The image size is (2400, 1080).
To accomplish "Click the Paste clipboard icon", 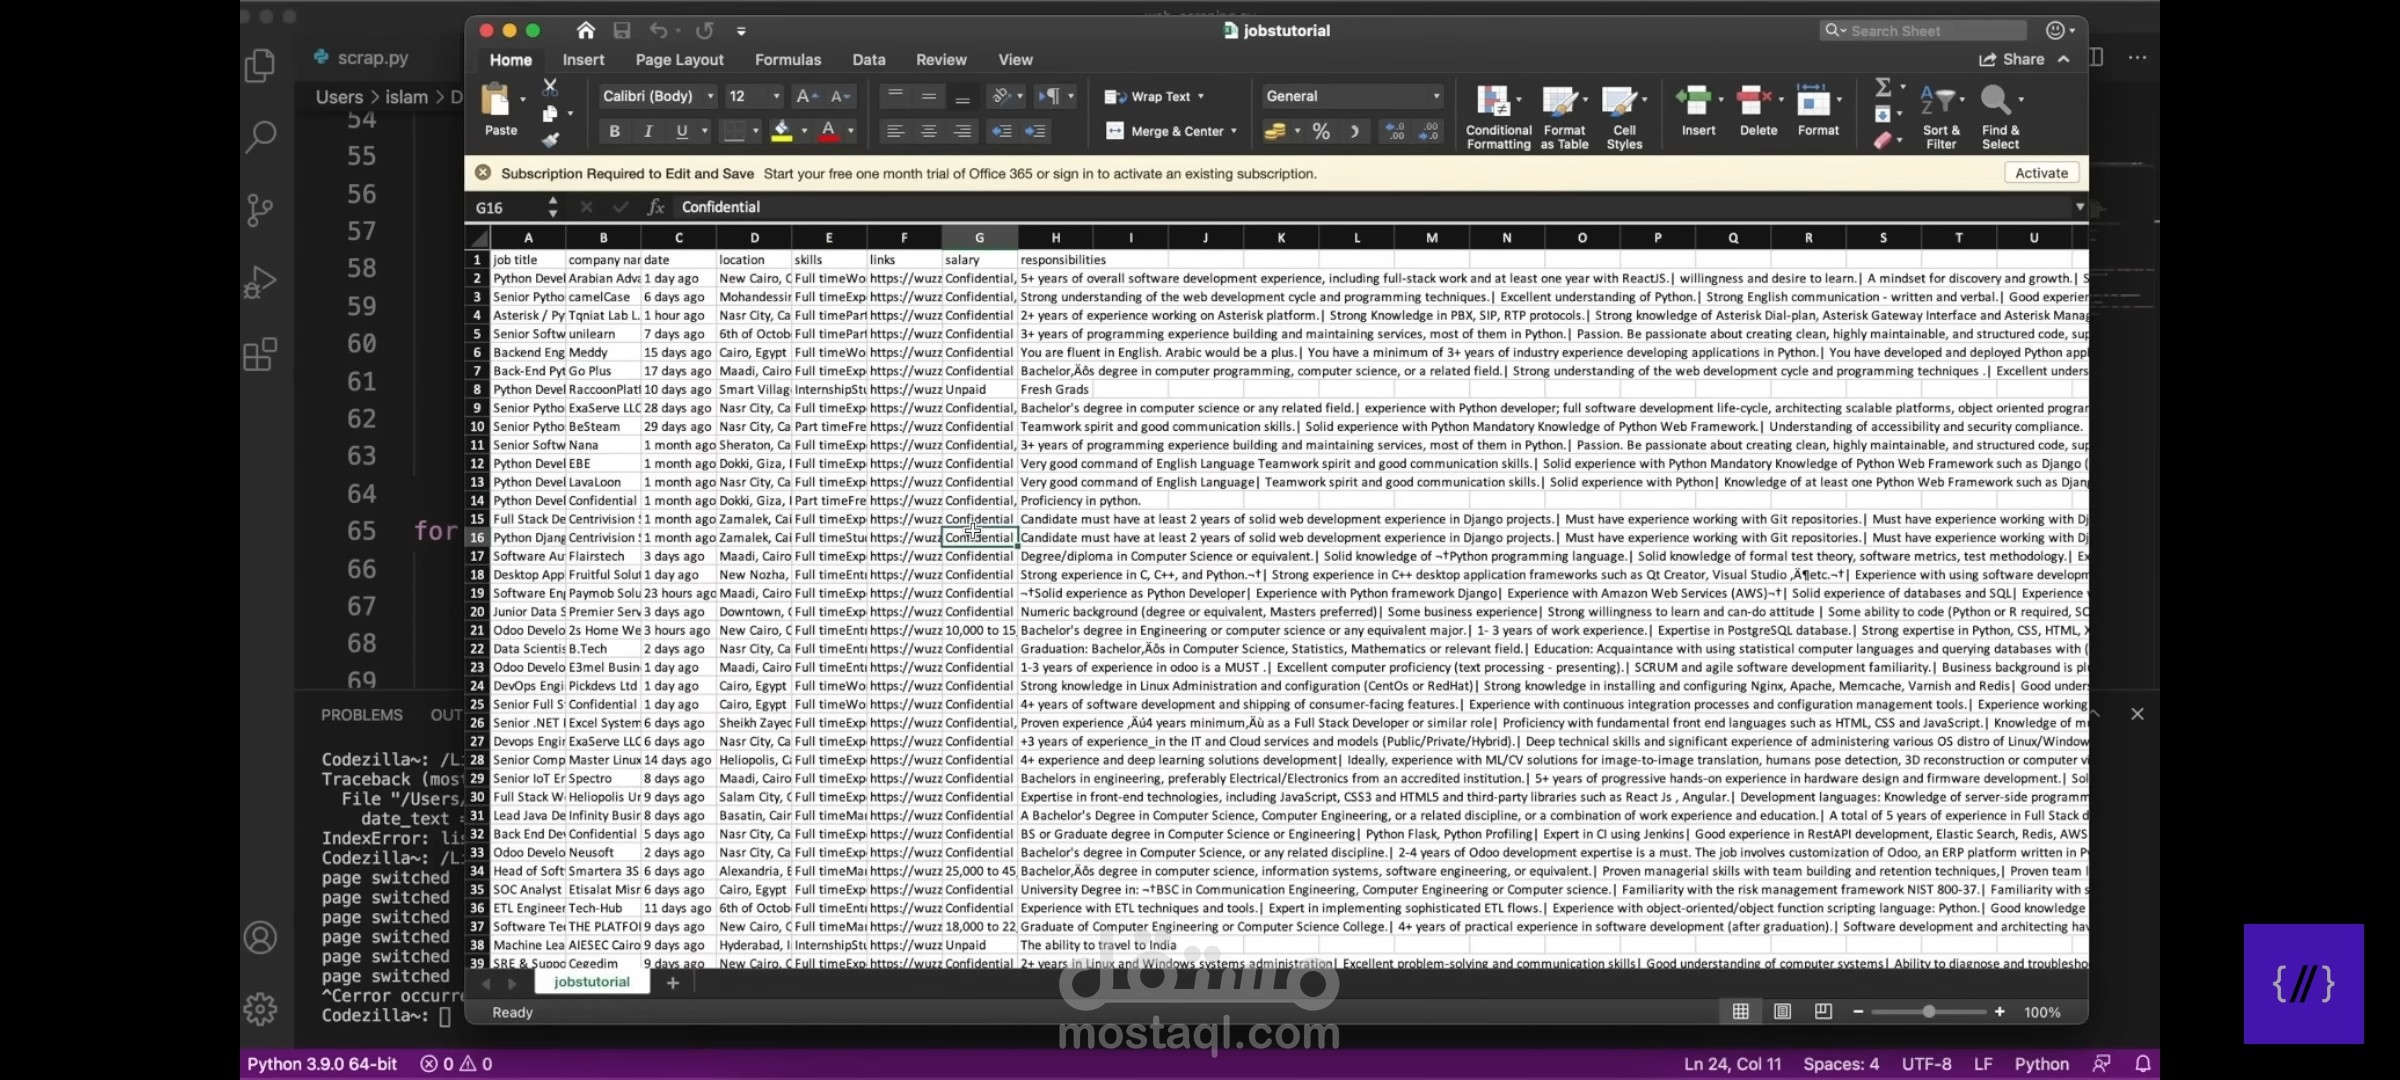I will click(x=496, y=101).
